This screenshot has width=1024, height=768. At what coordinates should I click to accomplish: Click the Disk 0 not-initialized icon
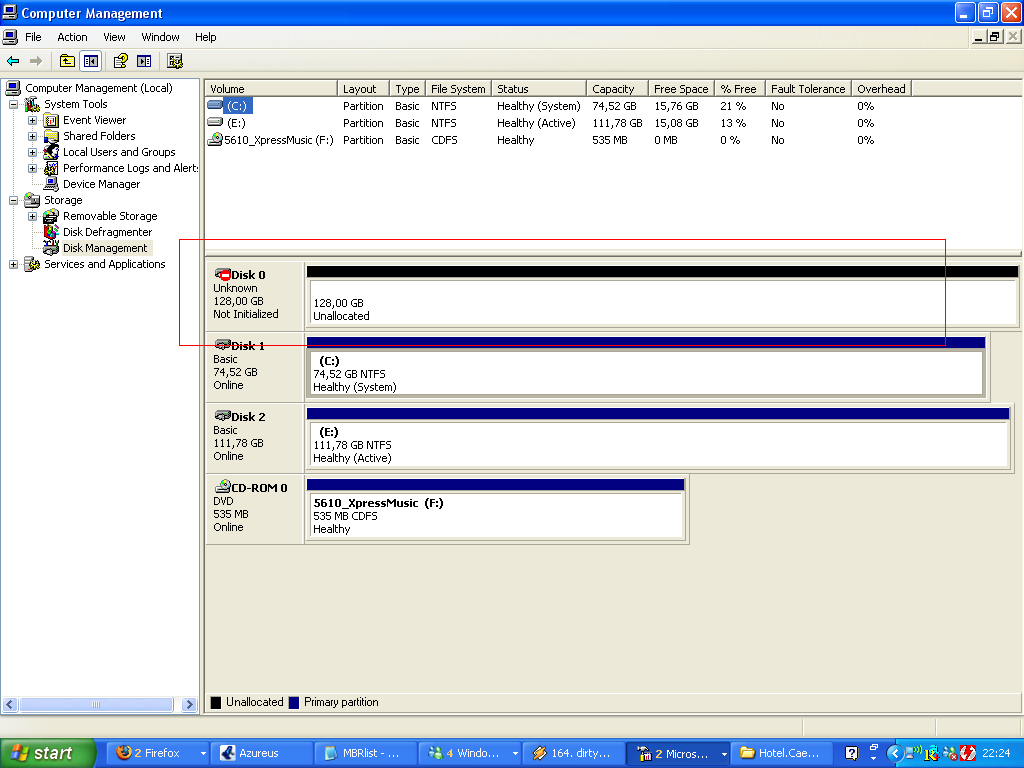click(x=222, y=274)
